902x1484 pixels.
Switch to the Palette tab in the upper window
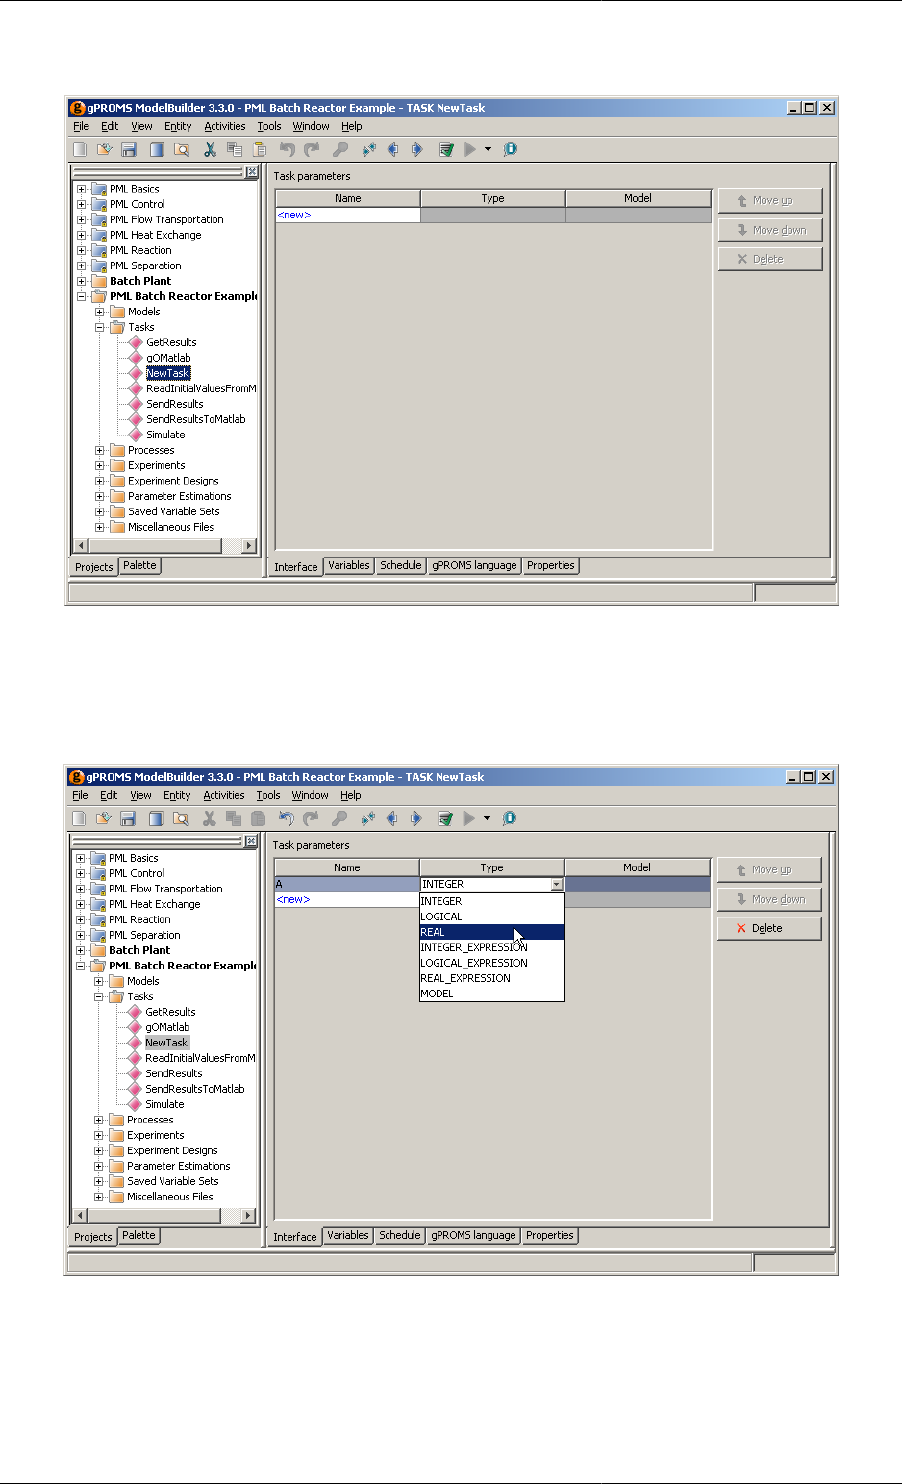tap(140, 565)
